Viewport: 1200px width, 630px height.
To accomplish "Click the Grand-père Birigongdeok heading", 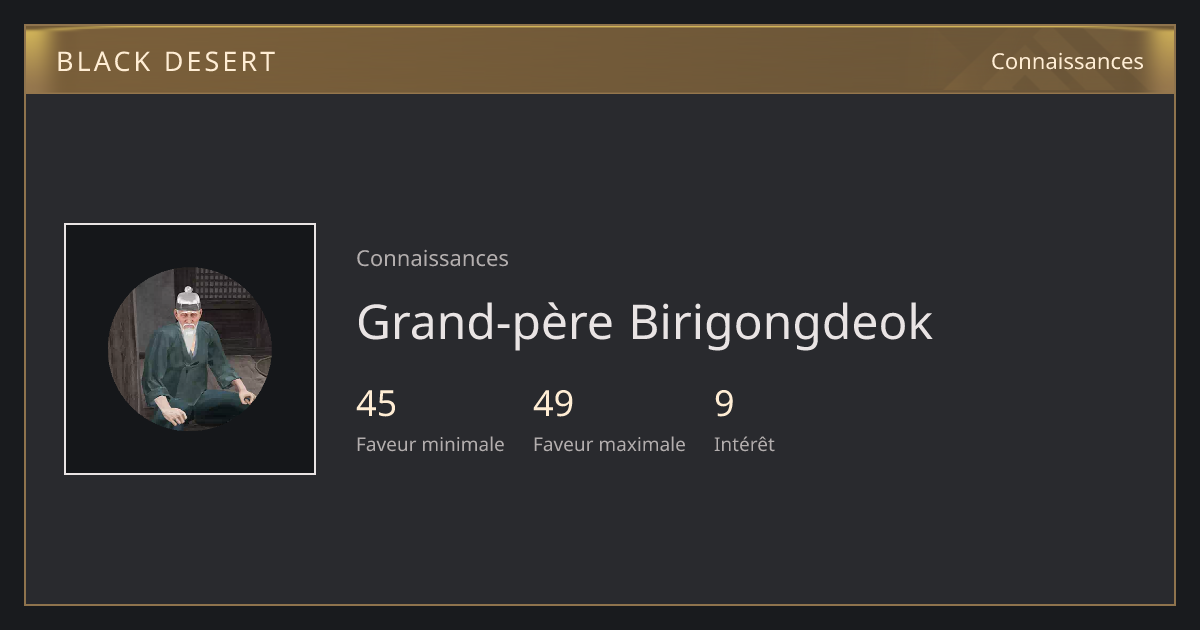I will coord(644,322).
